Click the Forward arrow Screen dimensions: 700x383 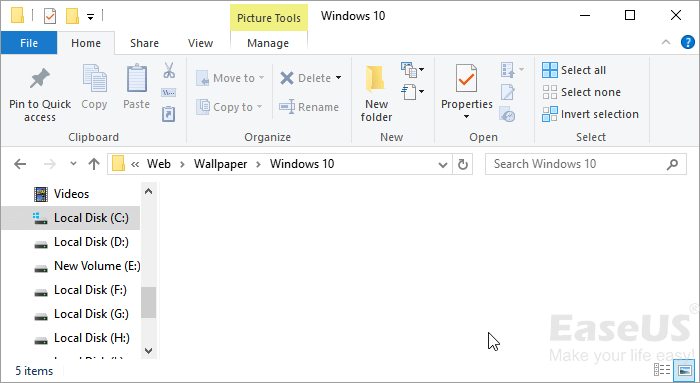click(50, 164)
